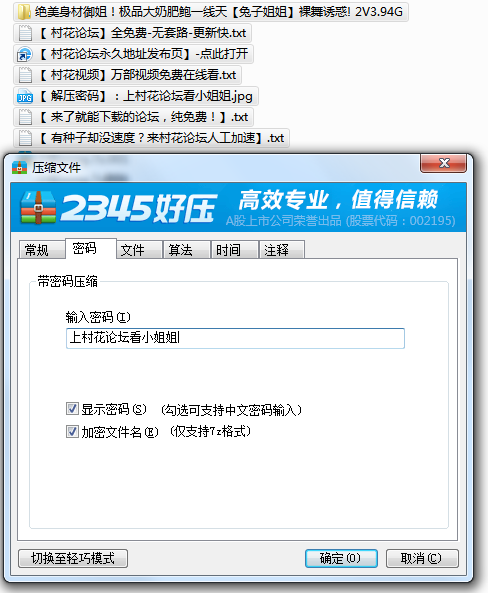Select the 全免费-无套路-更新快.txt file icon
488x593 pixels.
(25, 33)
